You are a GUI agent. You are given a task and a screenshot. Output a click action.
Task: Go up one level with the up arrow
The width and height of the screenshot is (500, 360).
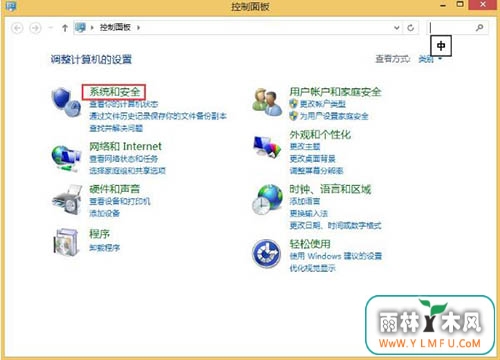[65, 28]
